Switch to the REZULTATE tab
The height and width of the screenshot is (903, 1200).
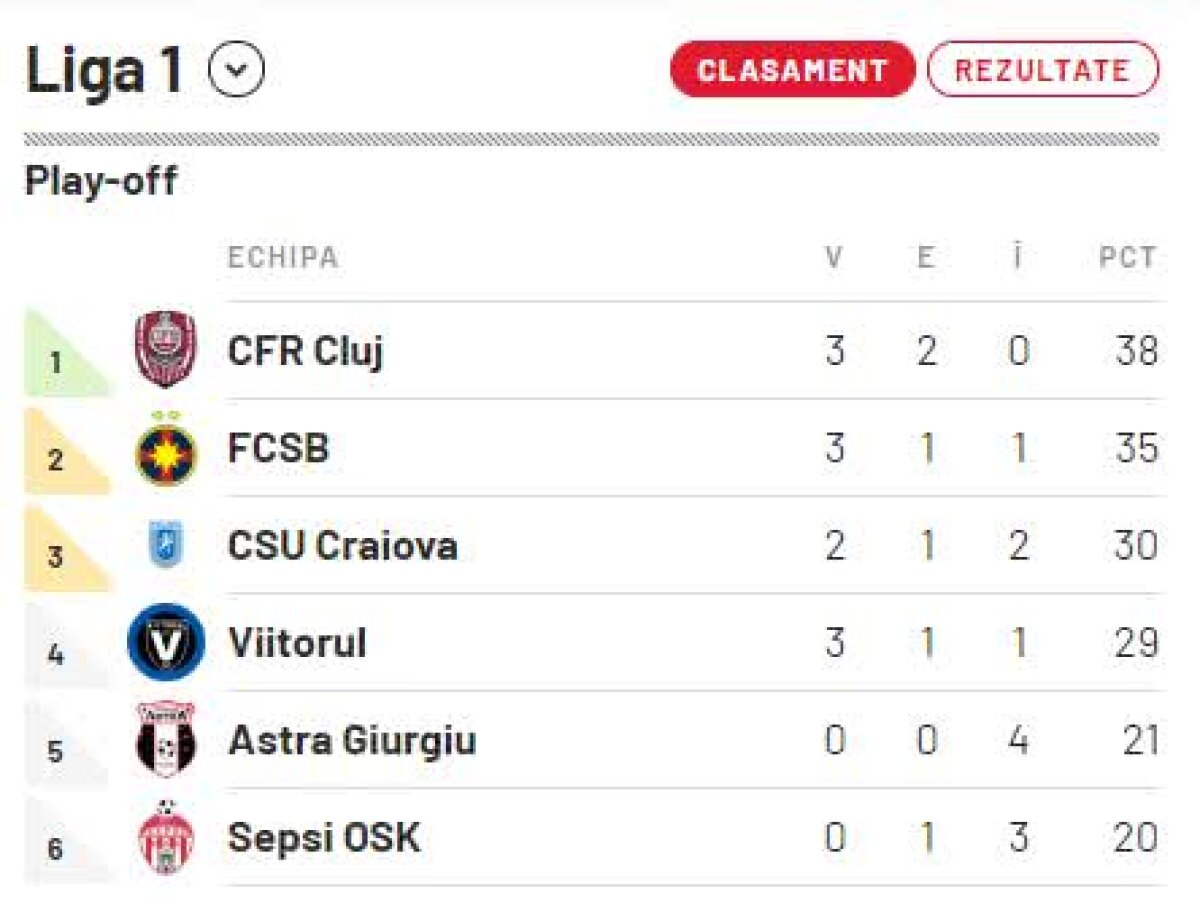pyautogui.click(x=1042, y=69)
